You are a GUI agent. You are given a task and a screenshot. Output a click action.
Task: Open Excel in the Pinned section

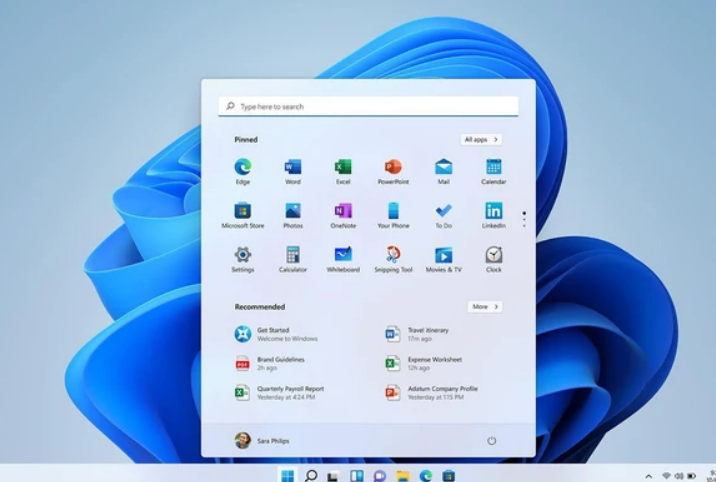(343, 171)
